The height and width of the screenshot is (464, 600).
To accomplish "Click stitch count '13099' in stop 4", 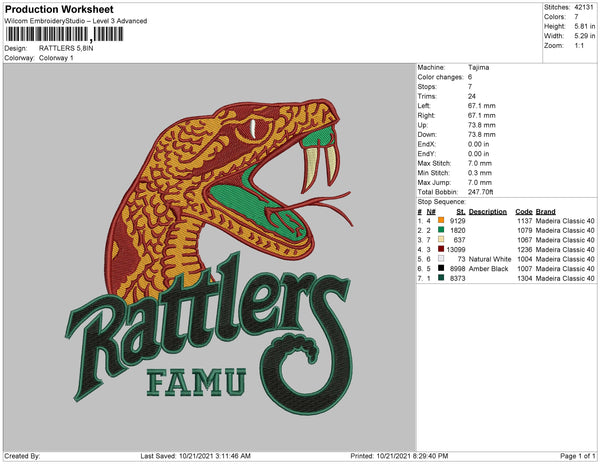I will pyautogui.click(x=456, y=249).
